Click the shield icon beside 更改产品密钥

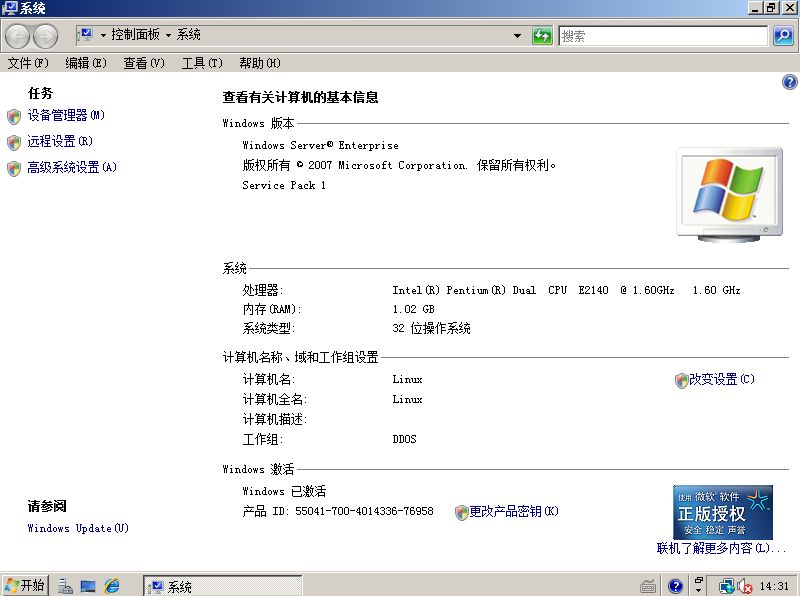461,512
